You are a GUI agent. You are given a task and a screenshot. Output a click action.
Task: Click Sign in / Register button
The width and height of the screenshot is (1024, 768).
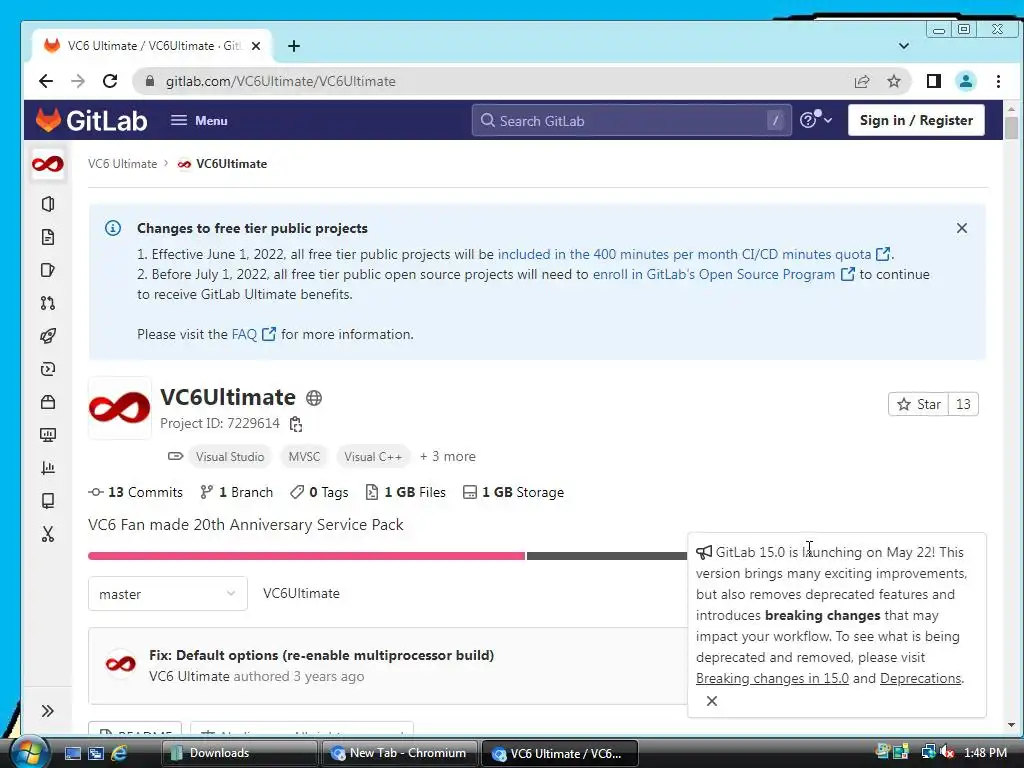pyautogui.click(x=916, y=120)
